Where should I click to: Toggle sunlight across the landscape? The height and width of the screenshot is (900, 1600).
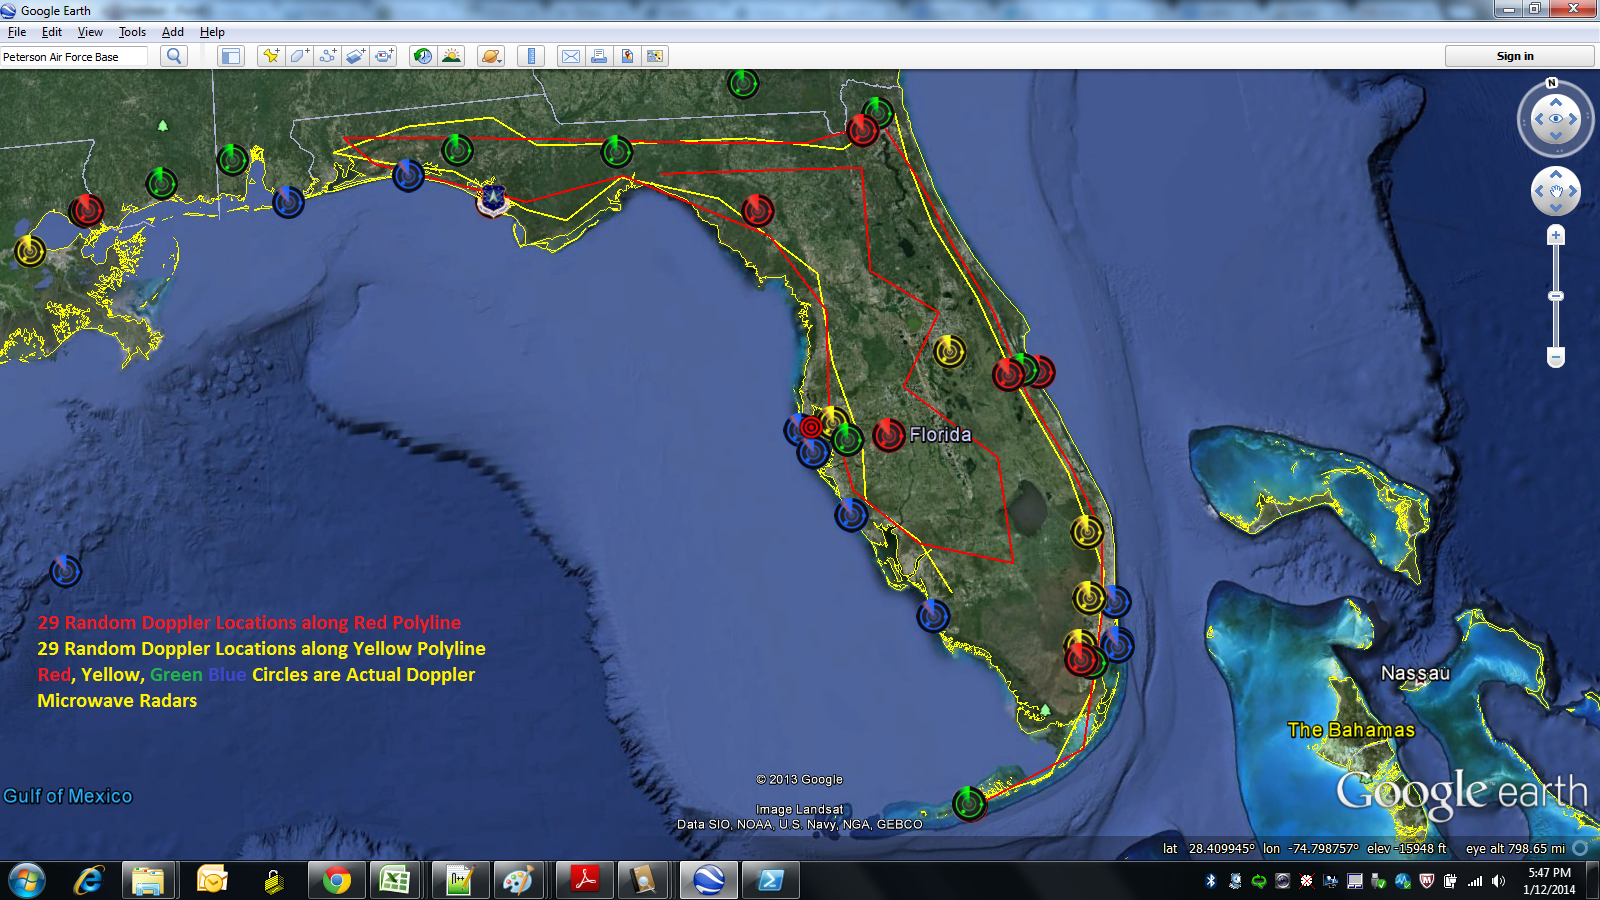[x=452, y=56]
